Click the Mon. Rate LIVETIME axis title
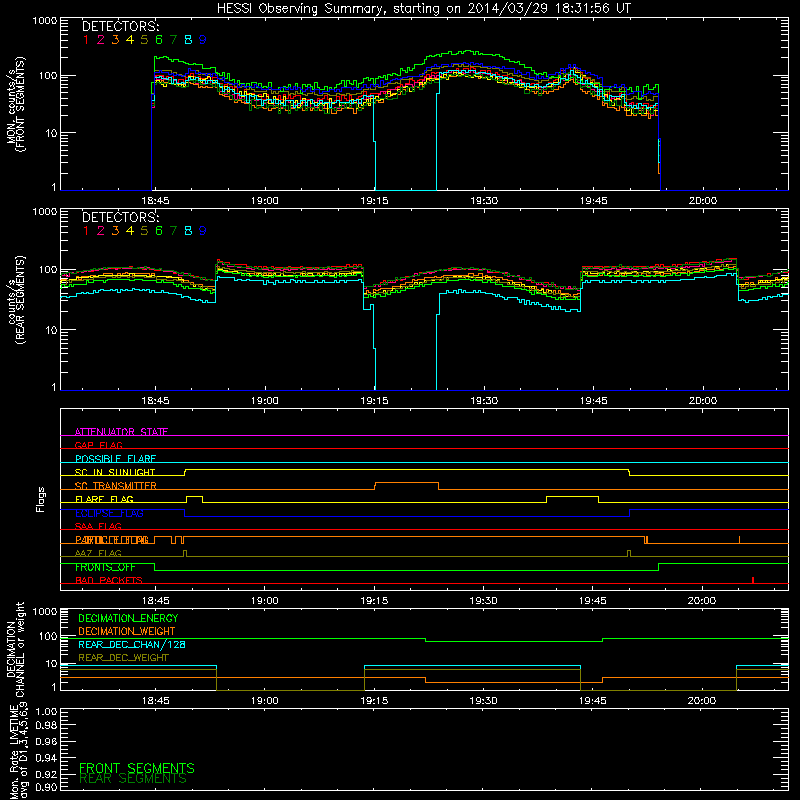This screenshot has width=800, height=800. (x=19, y=750)
